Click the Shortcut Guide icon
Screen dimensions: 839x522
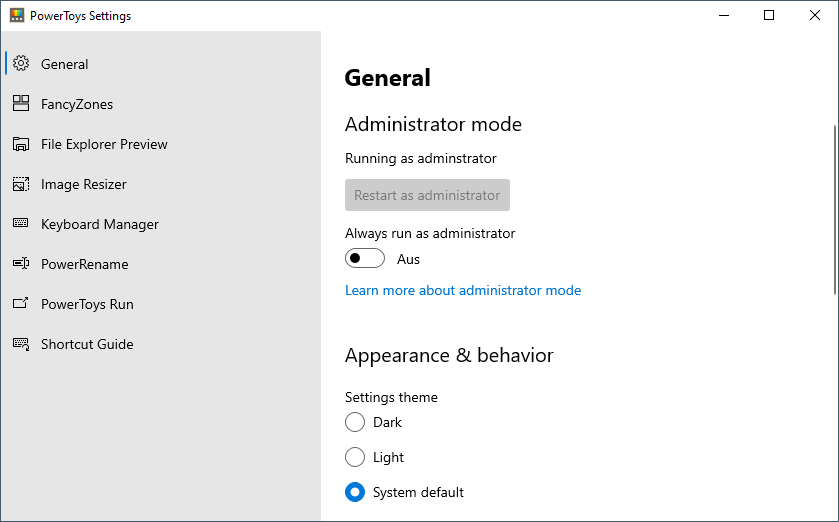(x=21, y=344)
